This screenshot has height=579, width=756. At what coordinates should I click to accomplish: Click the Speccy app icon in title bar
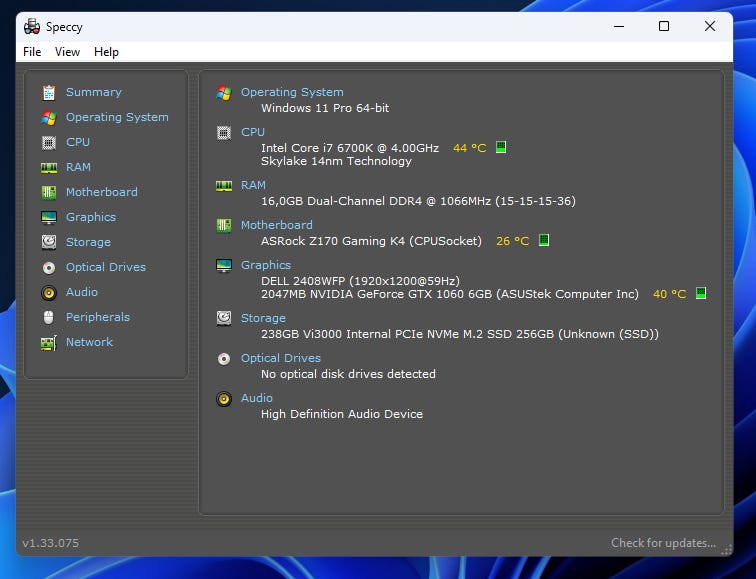pos(32,26)
